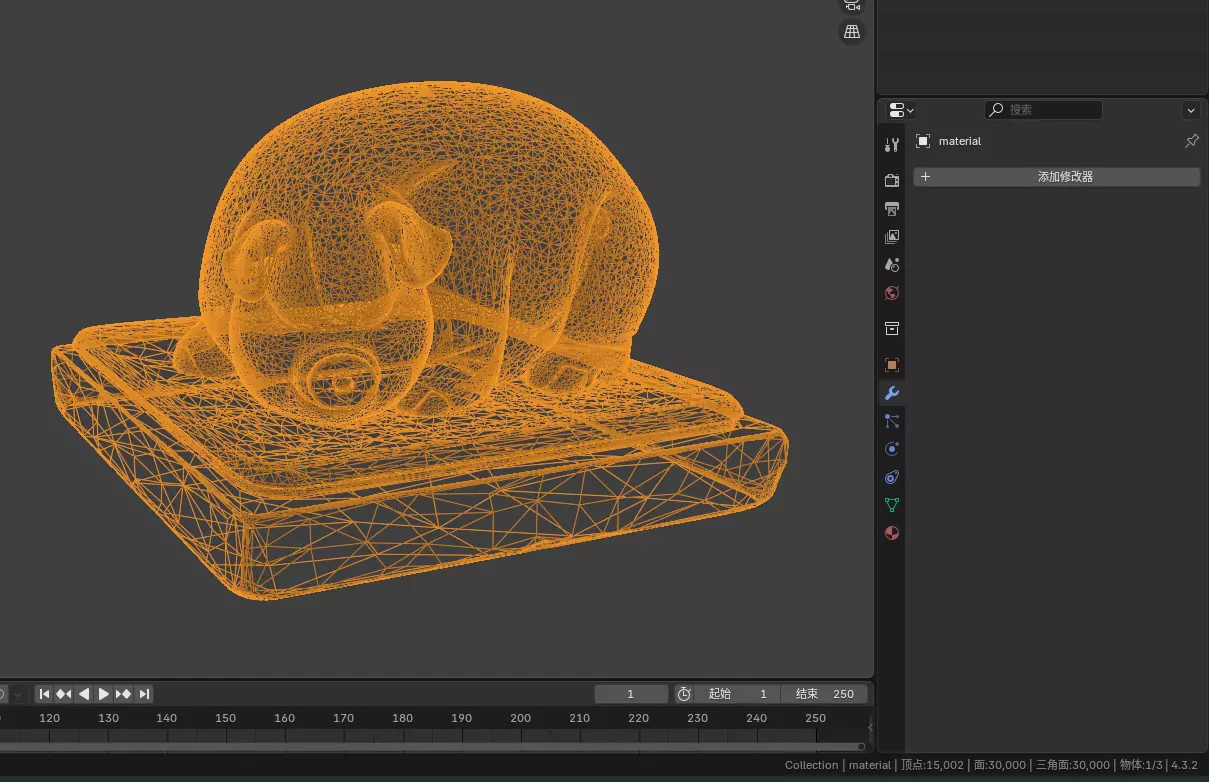The width and height of the screenshot is (1209, 782).
Task: Click the timeline horizontal scrollbar
Action: (432, 746)
